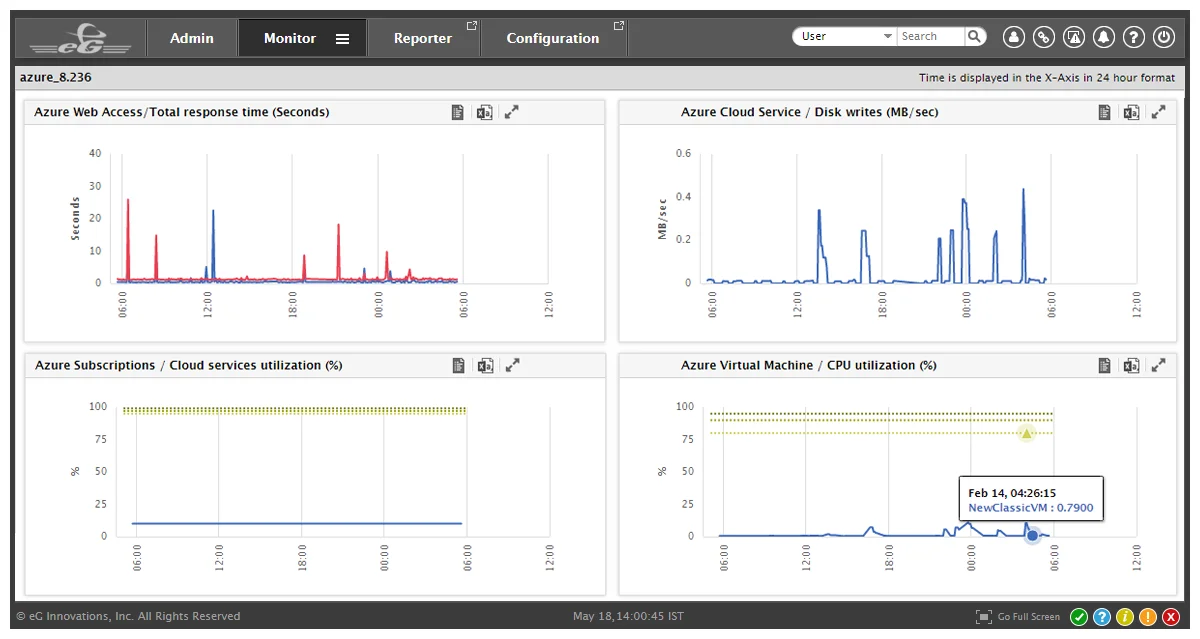Open Azure Virtual Machine chart document icon
The width and height of the screenshot is (1200, 639).
[1104, 365]
